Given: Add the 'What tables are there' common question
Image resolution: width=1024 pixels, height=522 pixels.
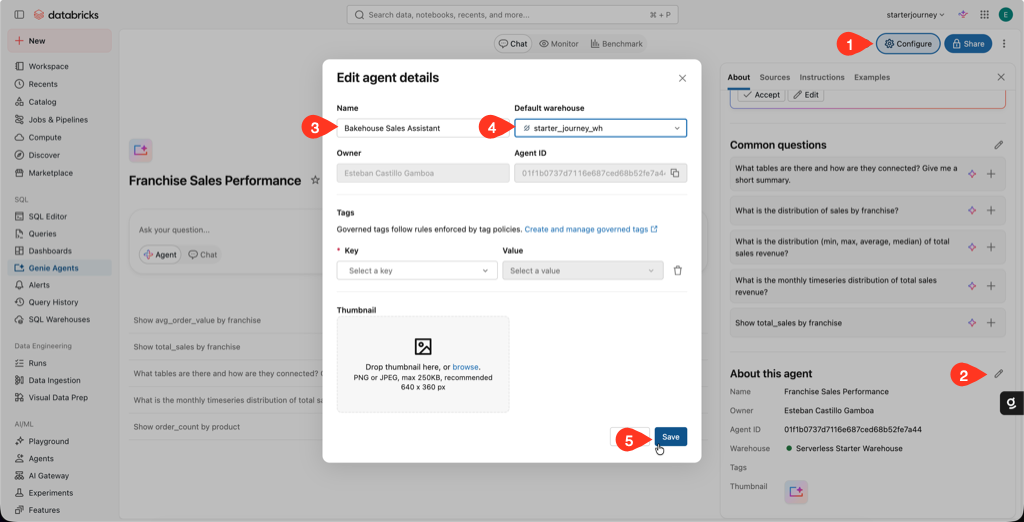Looking at the screenshot, I should click(991, 174).
